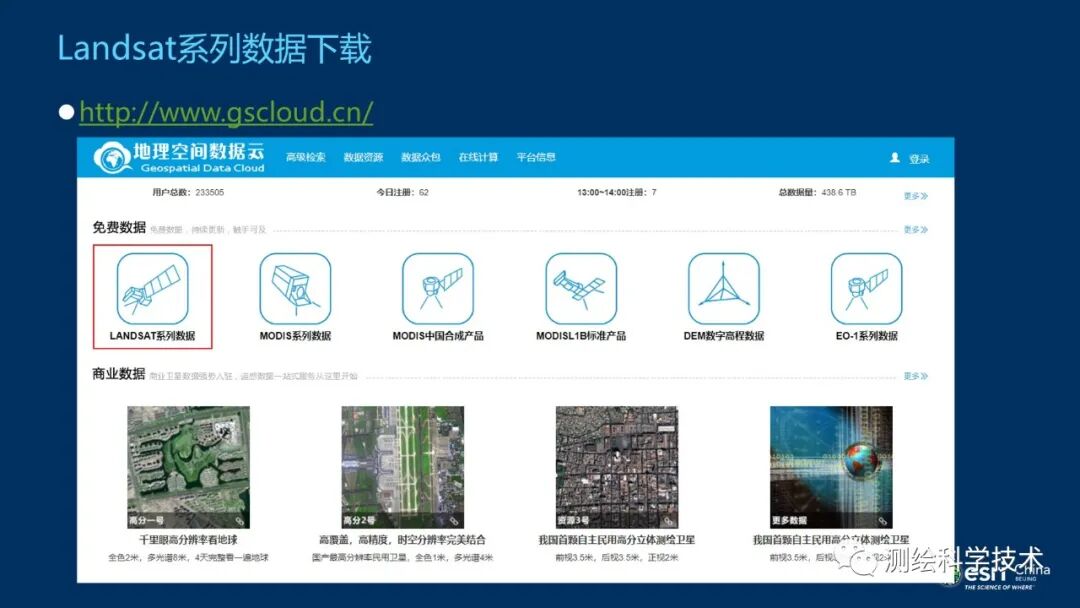The height and width of the screenshot is (608, 1080).
Task: Open the 更多数据 globe thumbnail
Action: click(x=831, y=467)
